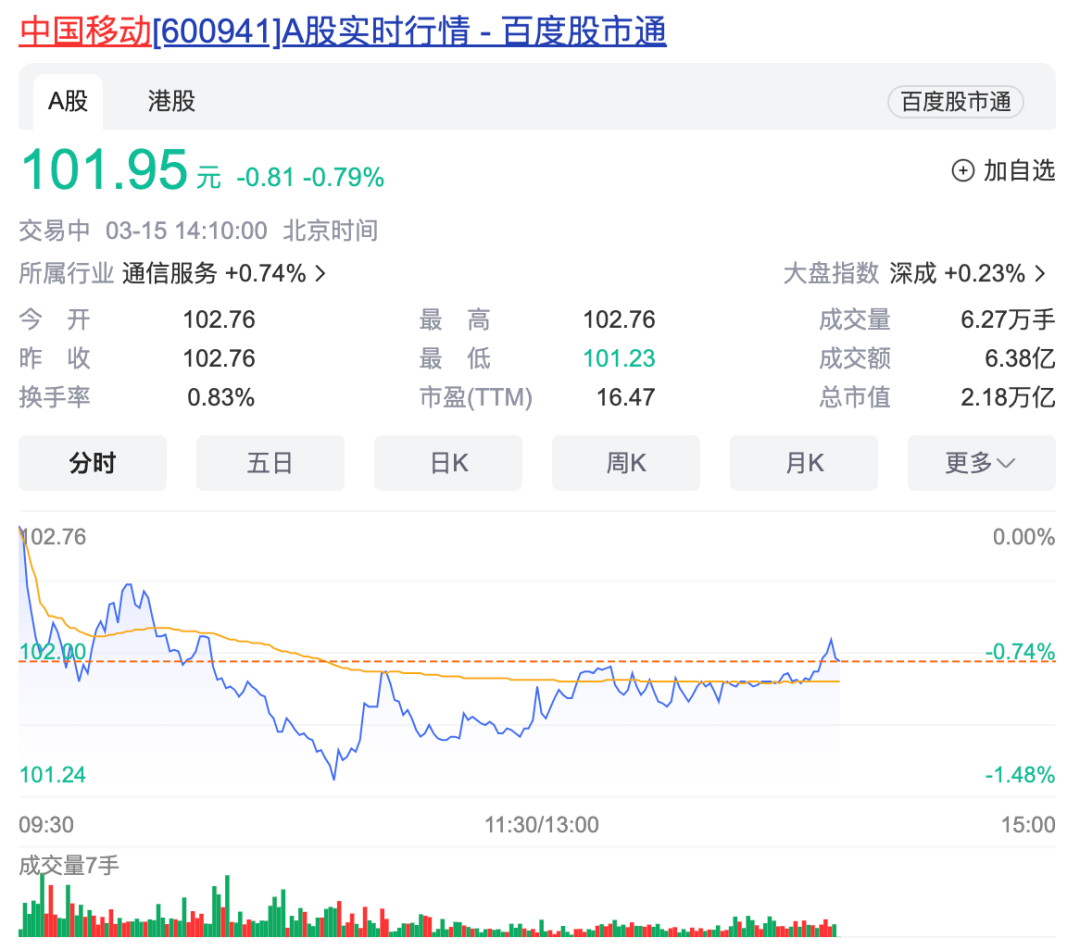
Task: Click the 北京时间 label
Action: (330, 231)
